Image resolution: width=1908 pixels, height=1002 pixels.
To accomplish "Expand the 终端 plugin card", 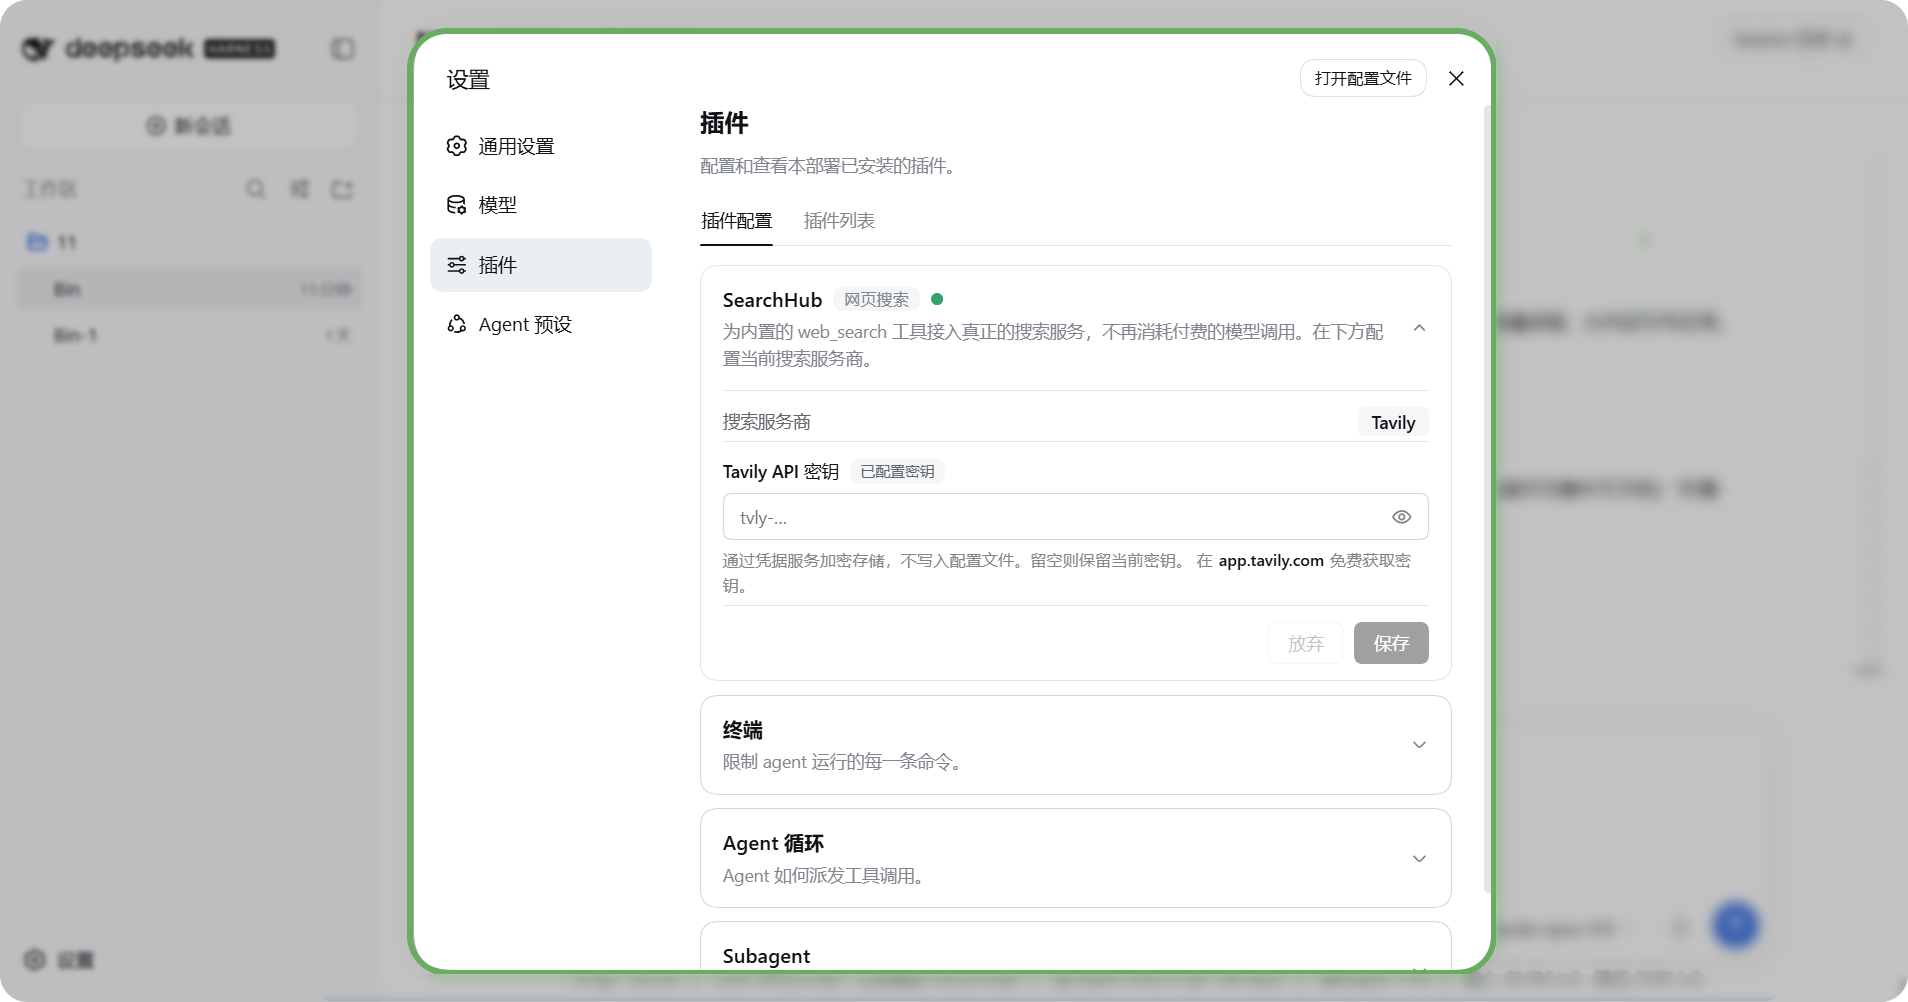I will click(x=1419, y=745).
